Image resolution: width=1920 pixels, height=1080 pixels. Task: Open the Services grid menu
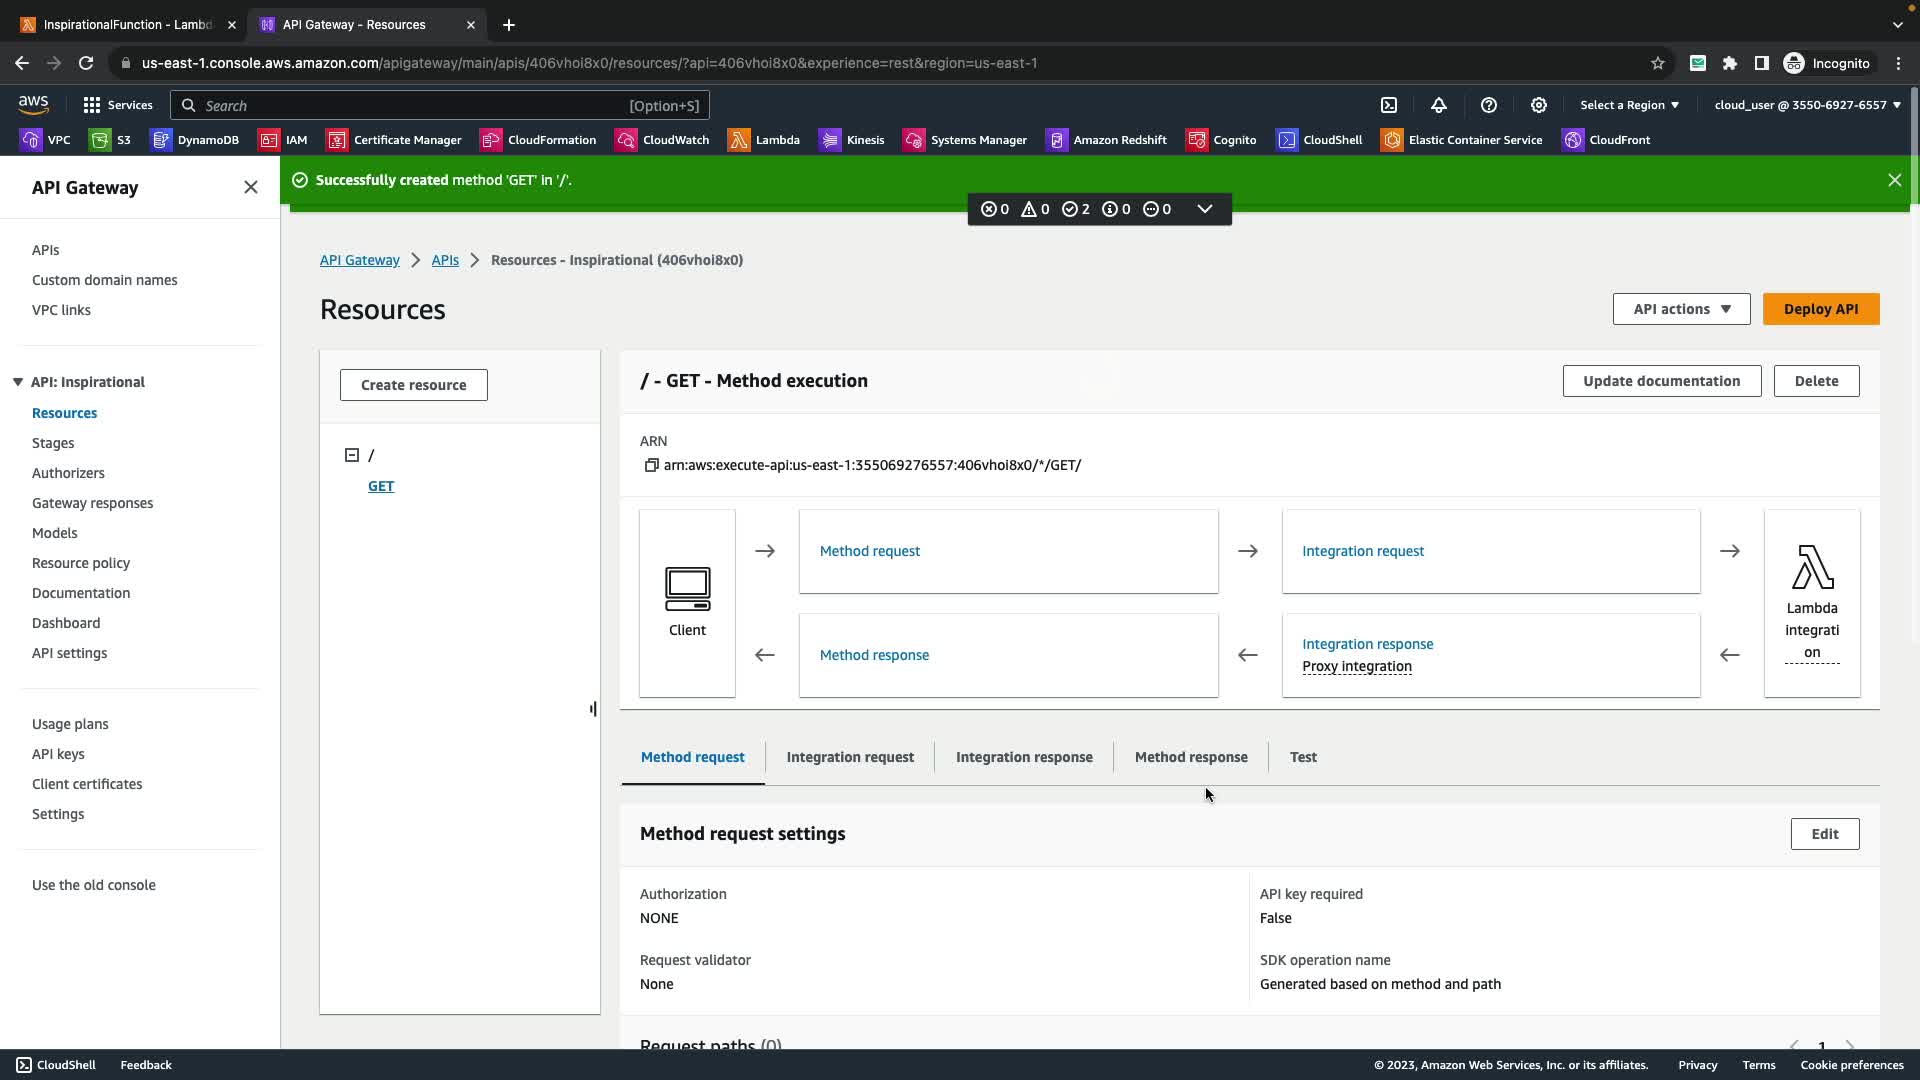[x=117, y=105]
